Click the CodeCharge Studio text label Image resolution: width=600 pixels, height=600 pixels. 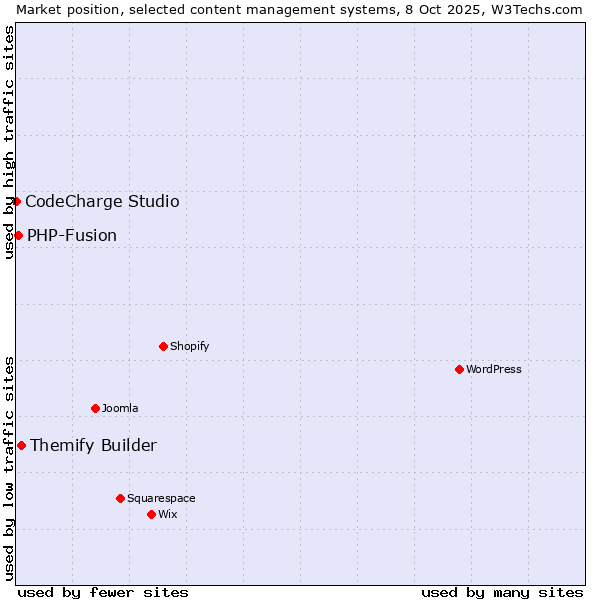(102, 201)
